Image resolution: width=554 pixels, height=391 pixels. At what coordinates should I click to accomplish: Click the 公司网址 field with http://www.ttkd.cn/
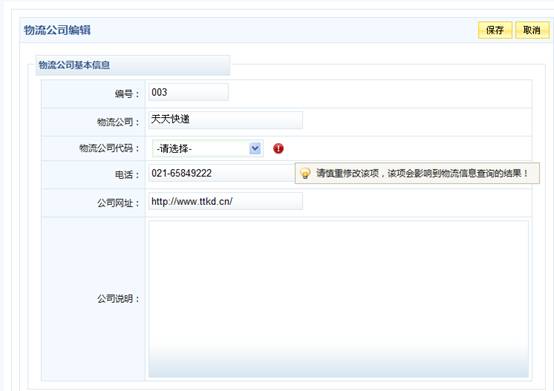click(x=225, y=201)
